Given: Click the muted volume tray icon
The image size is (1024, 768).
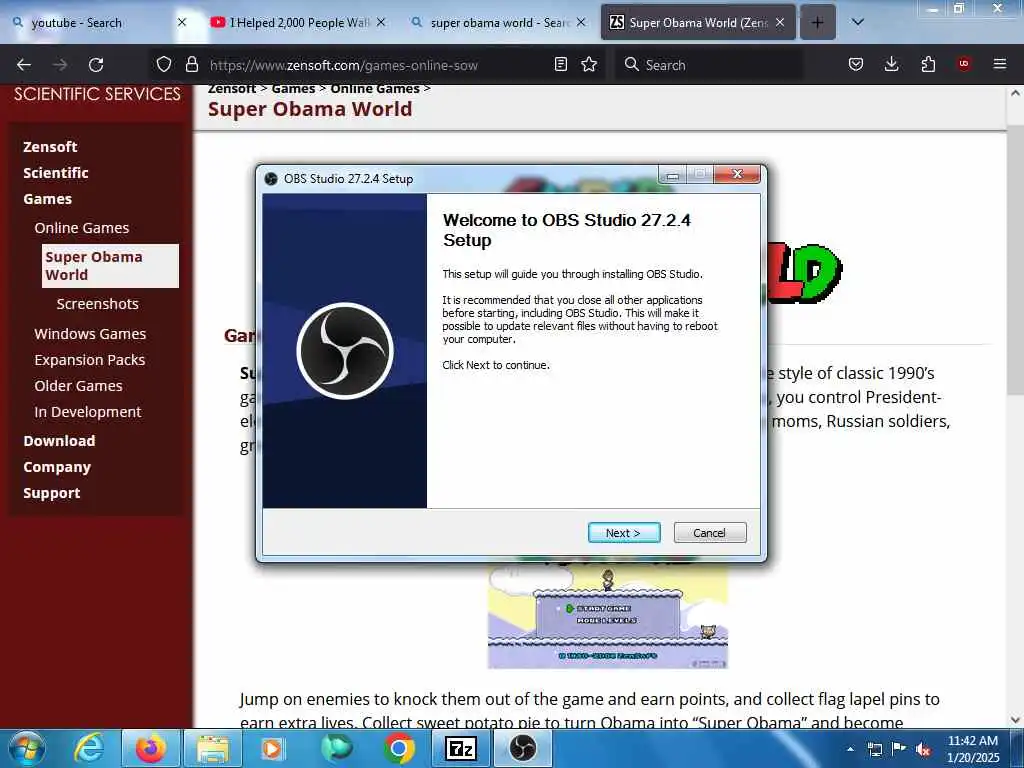Looking at the screenshot, I should pos(923,750).
